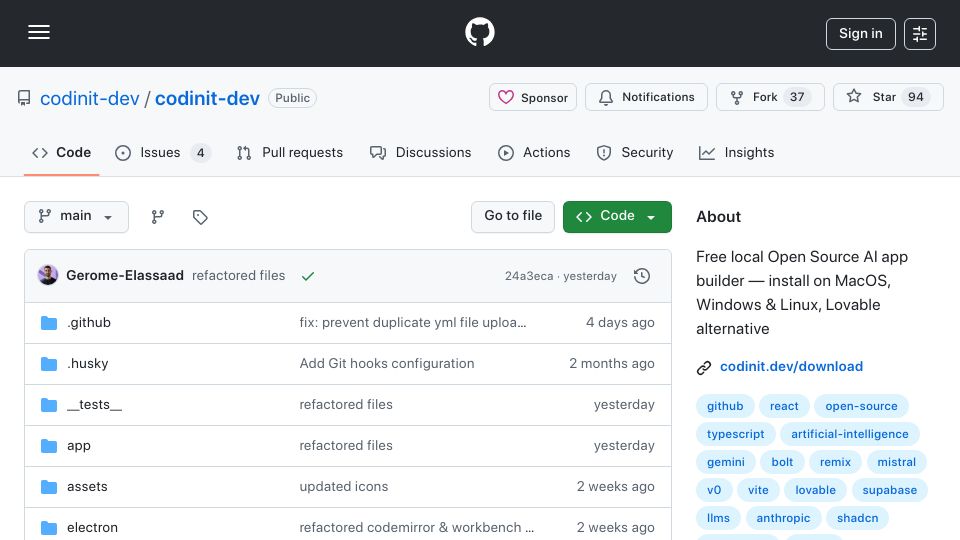Image resolution: width=960 pixels, height=540 pixels.
Task: Click the Sign in button
Action: (x=860, y=34)
